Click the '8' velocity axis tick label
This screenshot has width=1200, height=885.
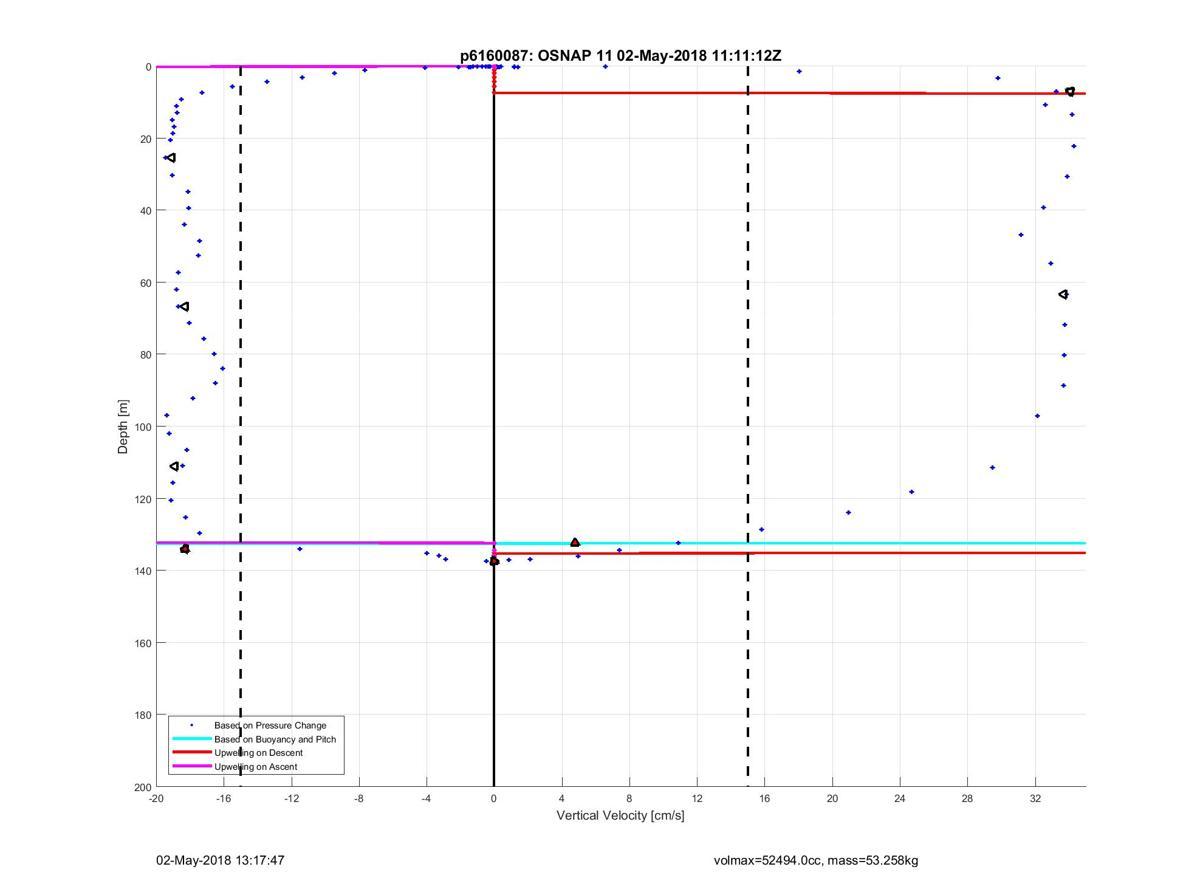[x=630, y=799]
